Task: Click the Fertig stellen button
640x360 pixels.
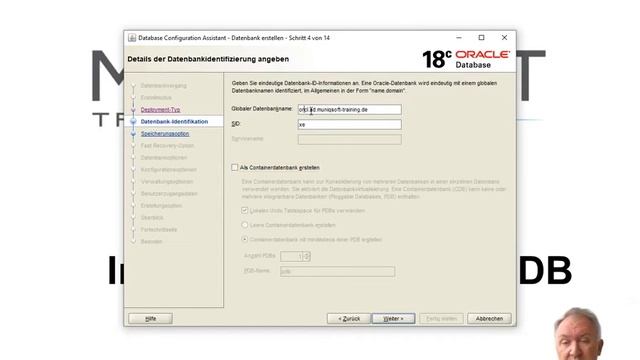Action: click(x=442, y=318)
